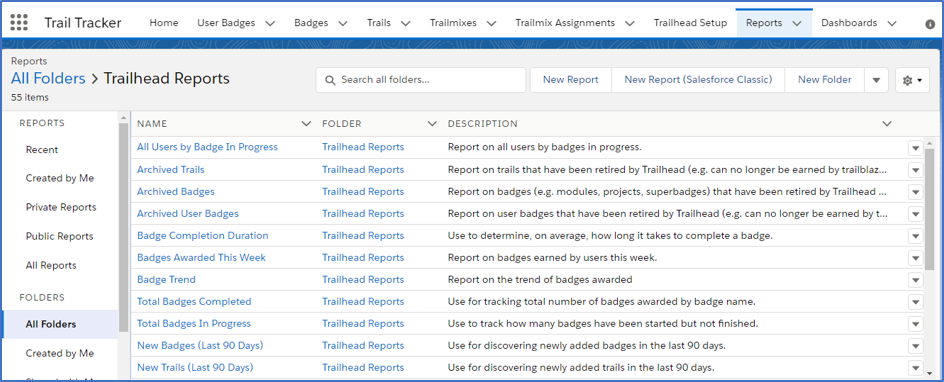Viewport: 944px width, 382px height.
Task: Click the Search all folders input field
Action: point(421,80)
